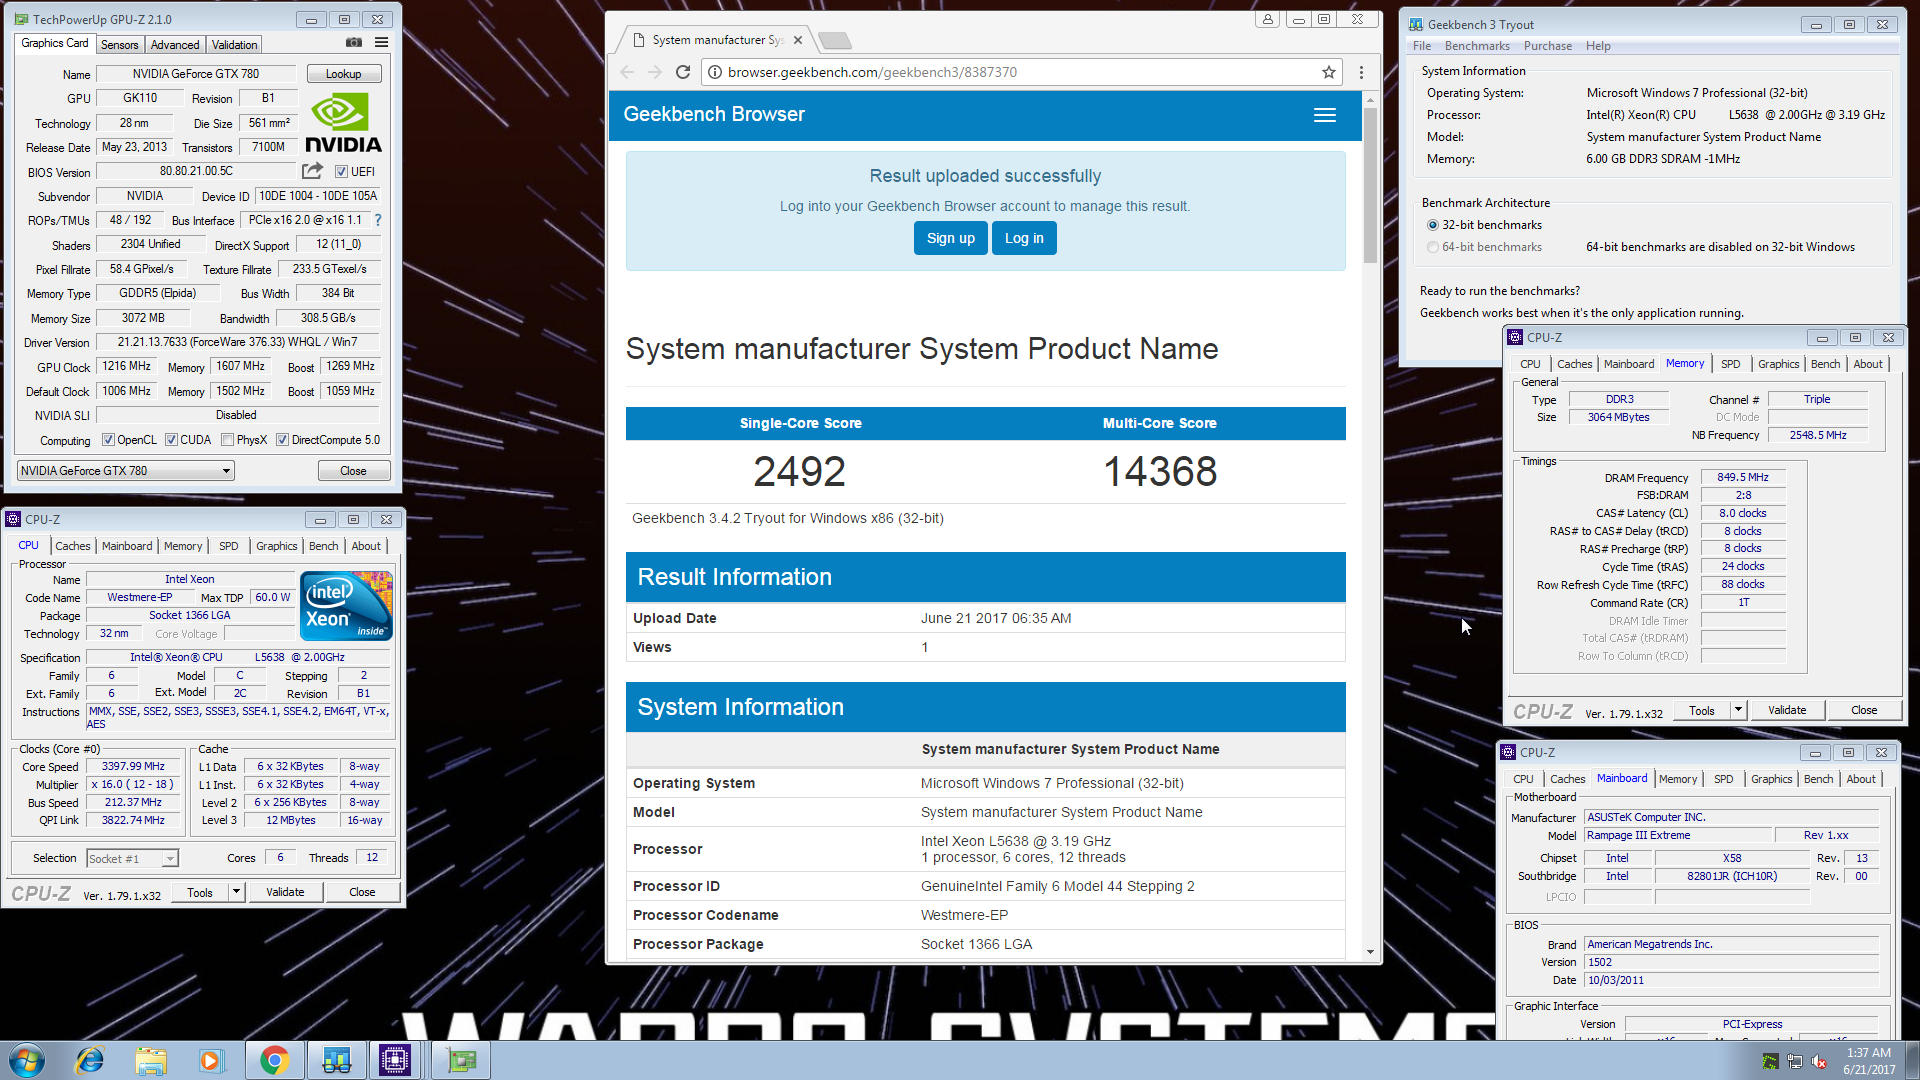Expand Tools dropdown arrow in left CPU-Z
This screenshot has width=1920, height=1080.
coord(237,892)
